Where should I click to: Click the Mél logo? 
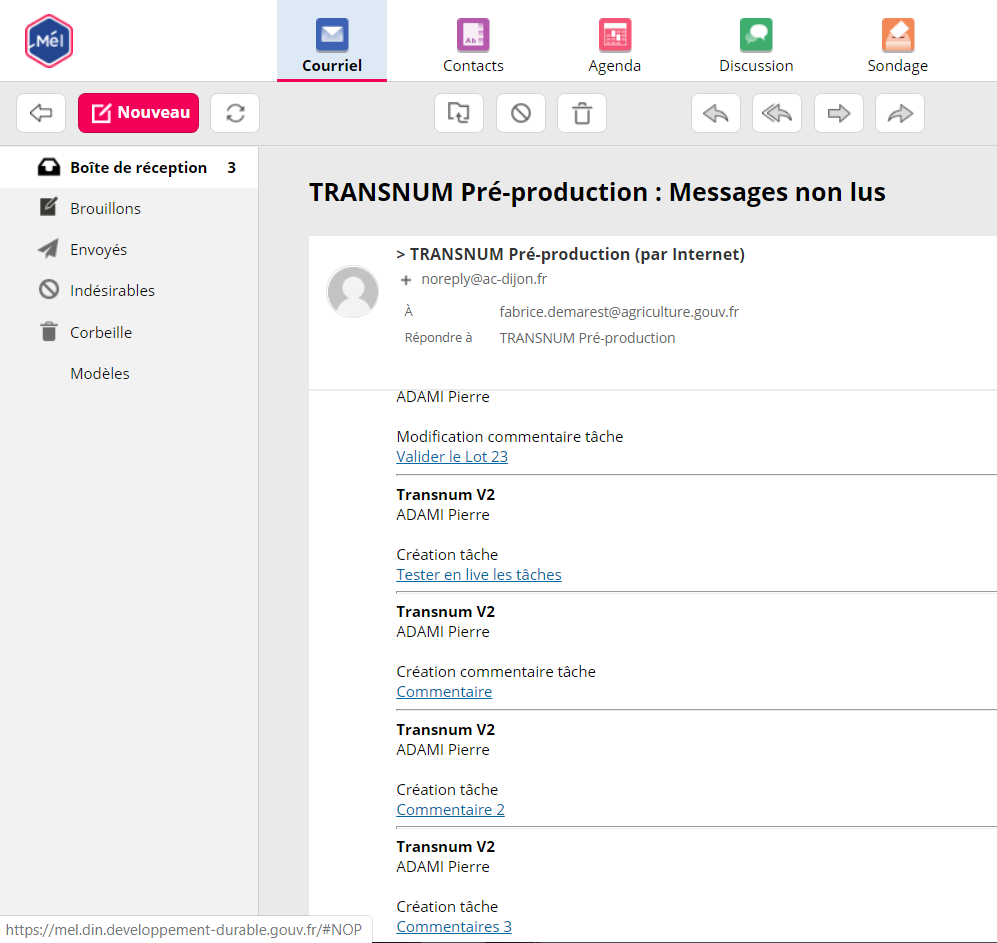coord(49,41)
